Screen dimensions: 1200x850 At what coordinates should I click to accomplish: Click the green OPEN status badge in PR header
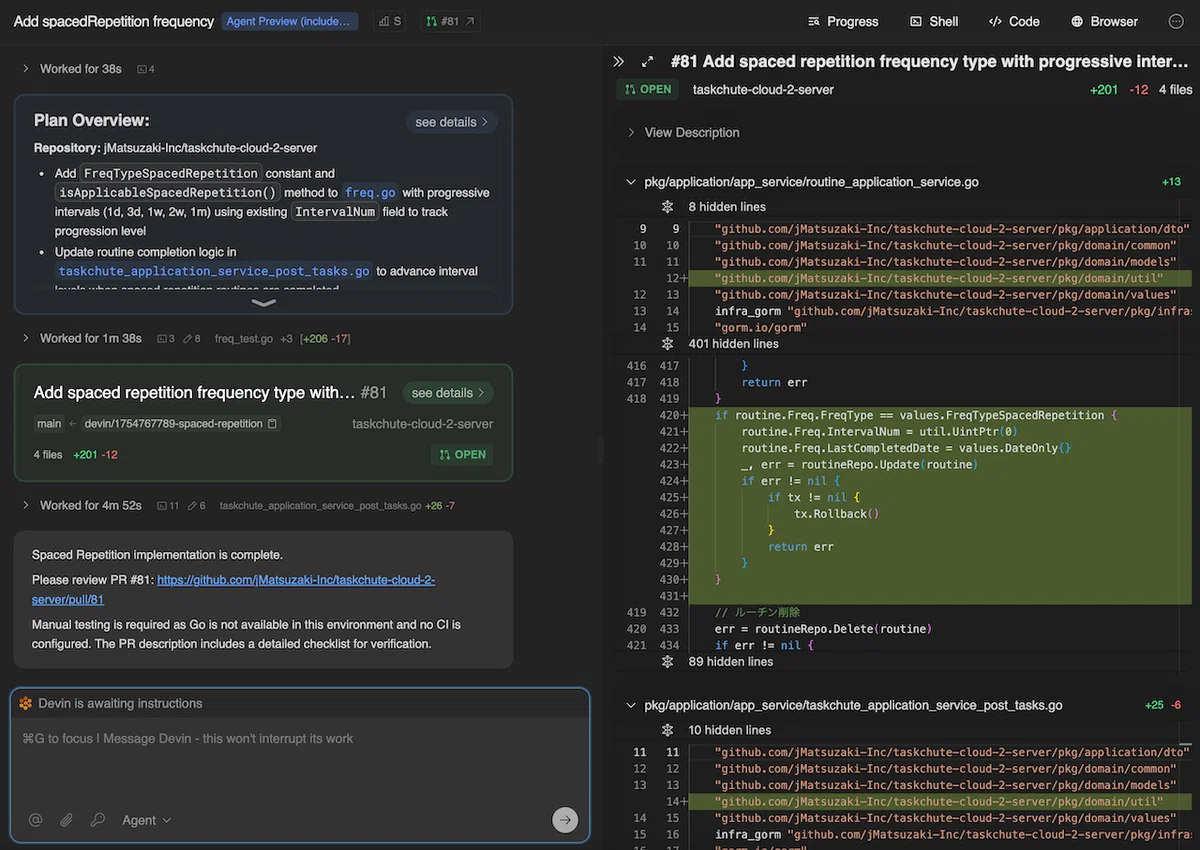[x=648, y=89]
